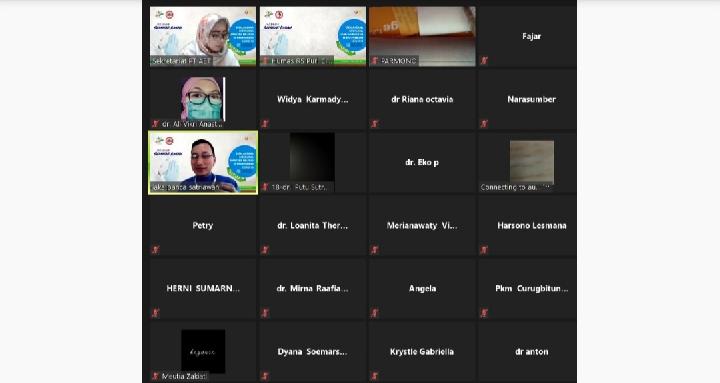
Task: Click the name 'dr. Mirna Raafia...'
Action: (x=313, y=288)
